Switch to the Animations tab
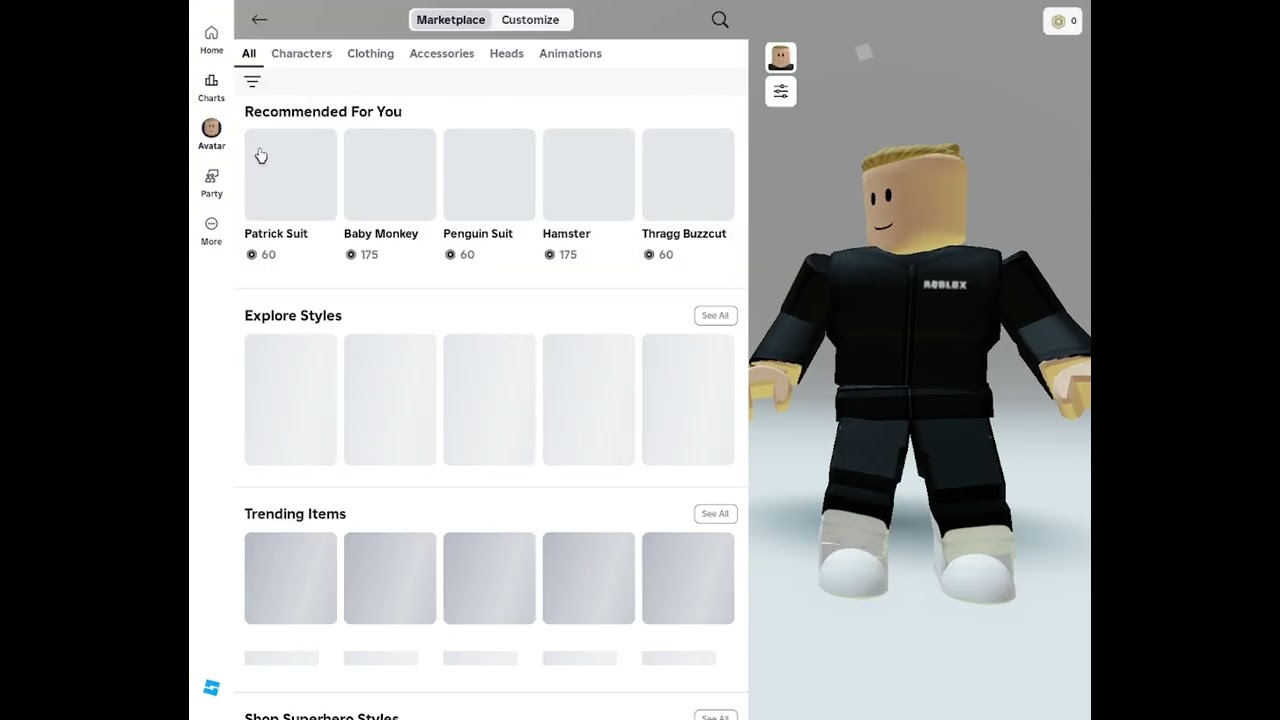This screenshot has width=1280, height=720. click(570, 54)
